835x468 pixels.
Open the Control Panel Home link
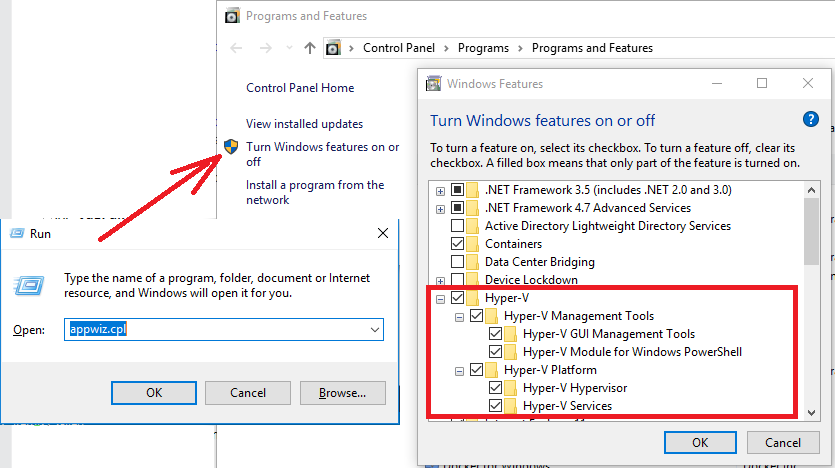click(x=300, y=88)
